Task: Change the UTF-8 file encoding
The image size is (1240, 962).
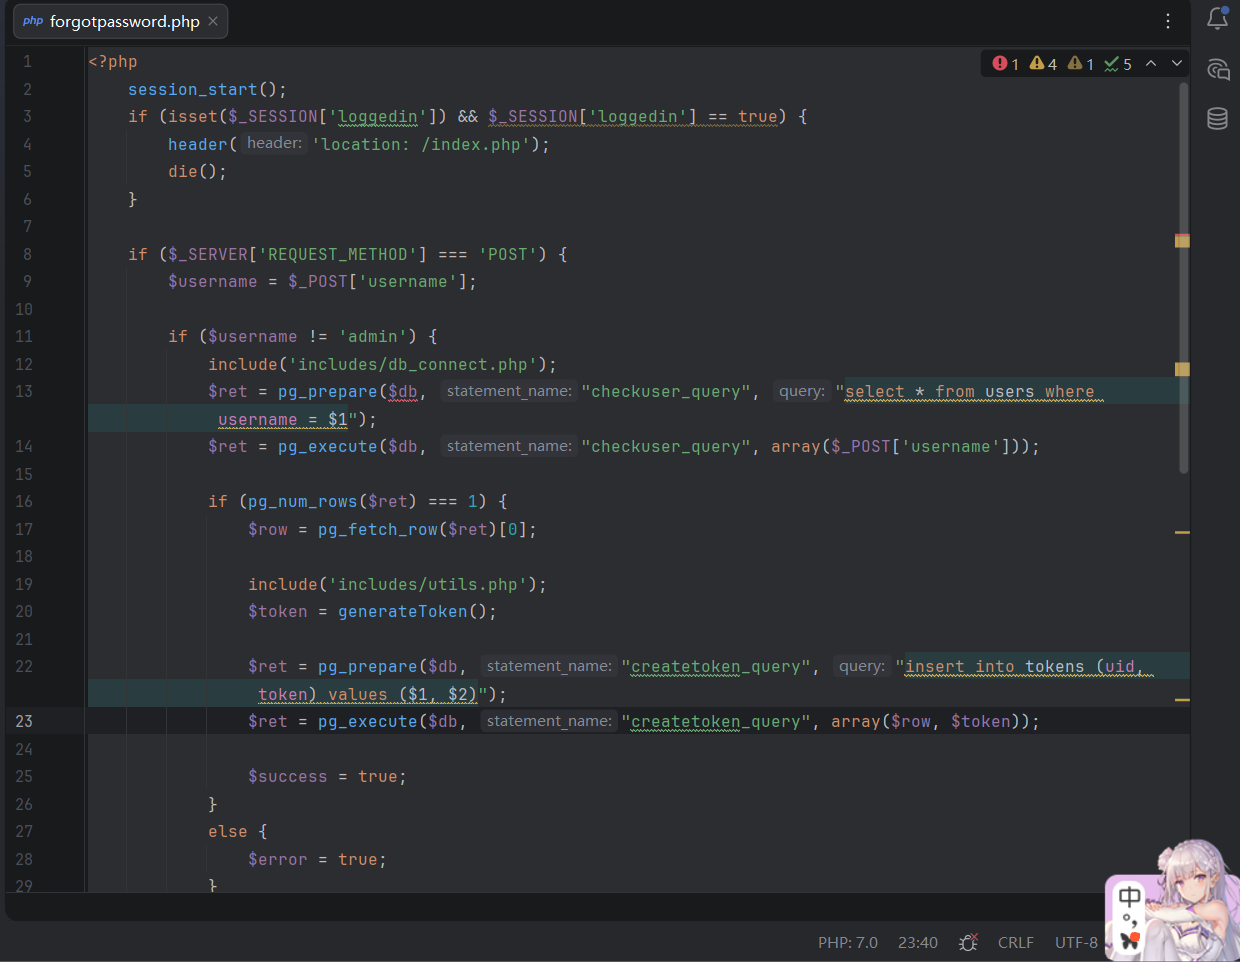Action: pos(1075,942)
